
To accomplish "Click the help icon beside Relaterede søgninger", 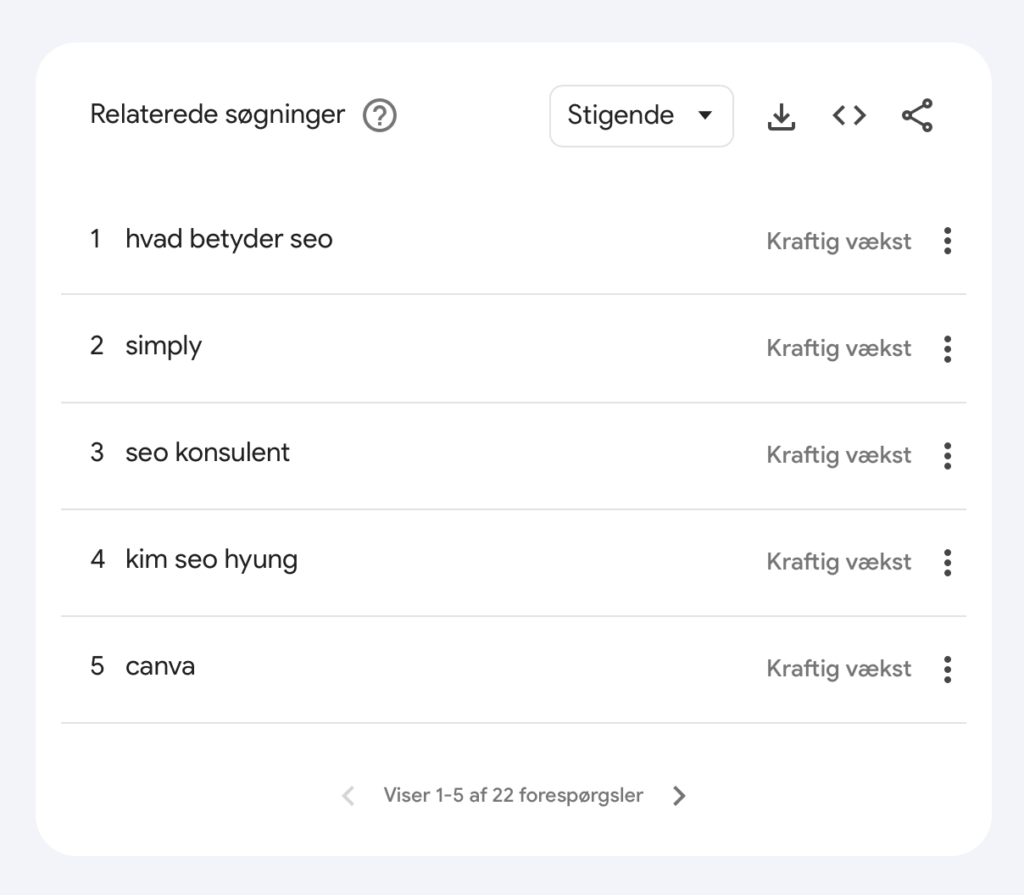I will (379, 116).
